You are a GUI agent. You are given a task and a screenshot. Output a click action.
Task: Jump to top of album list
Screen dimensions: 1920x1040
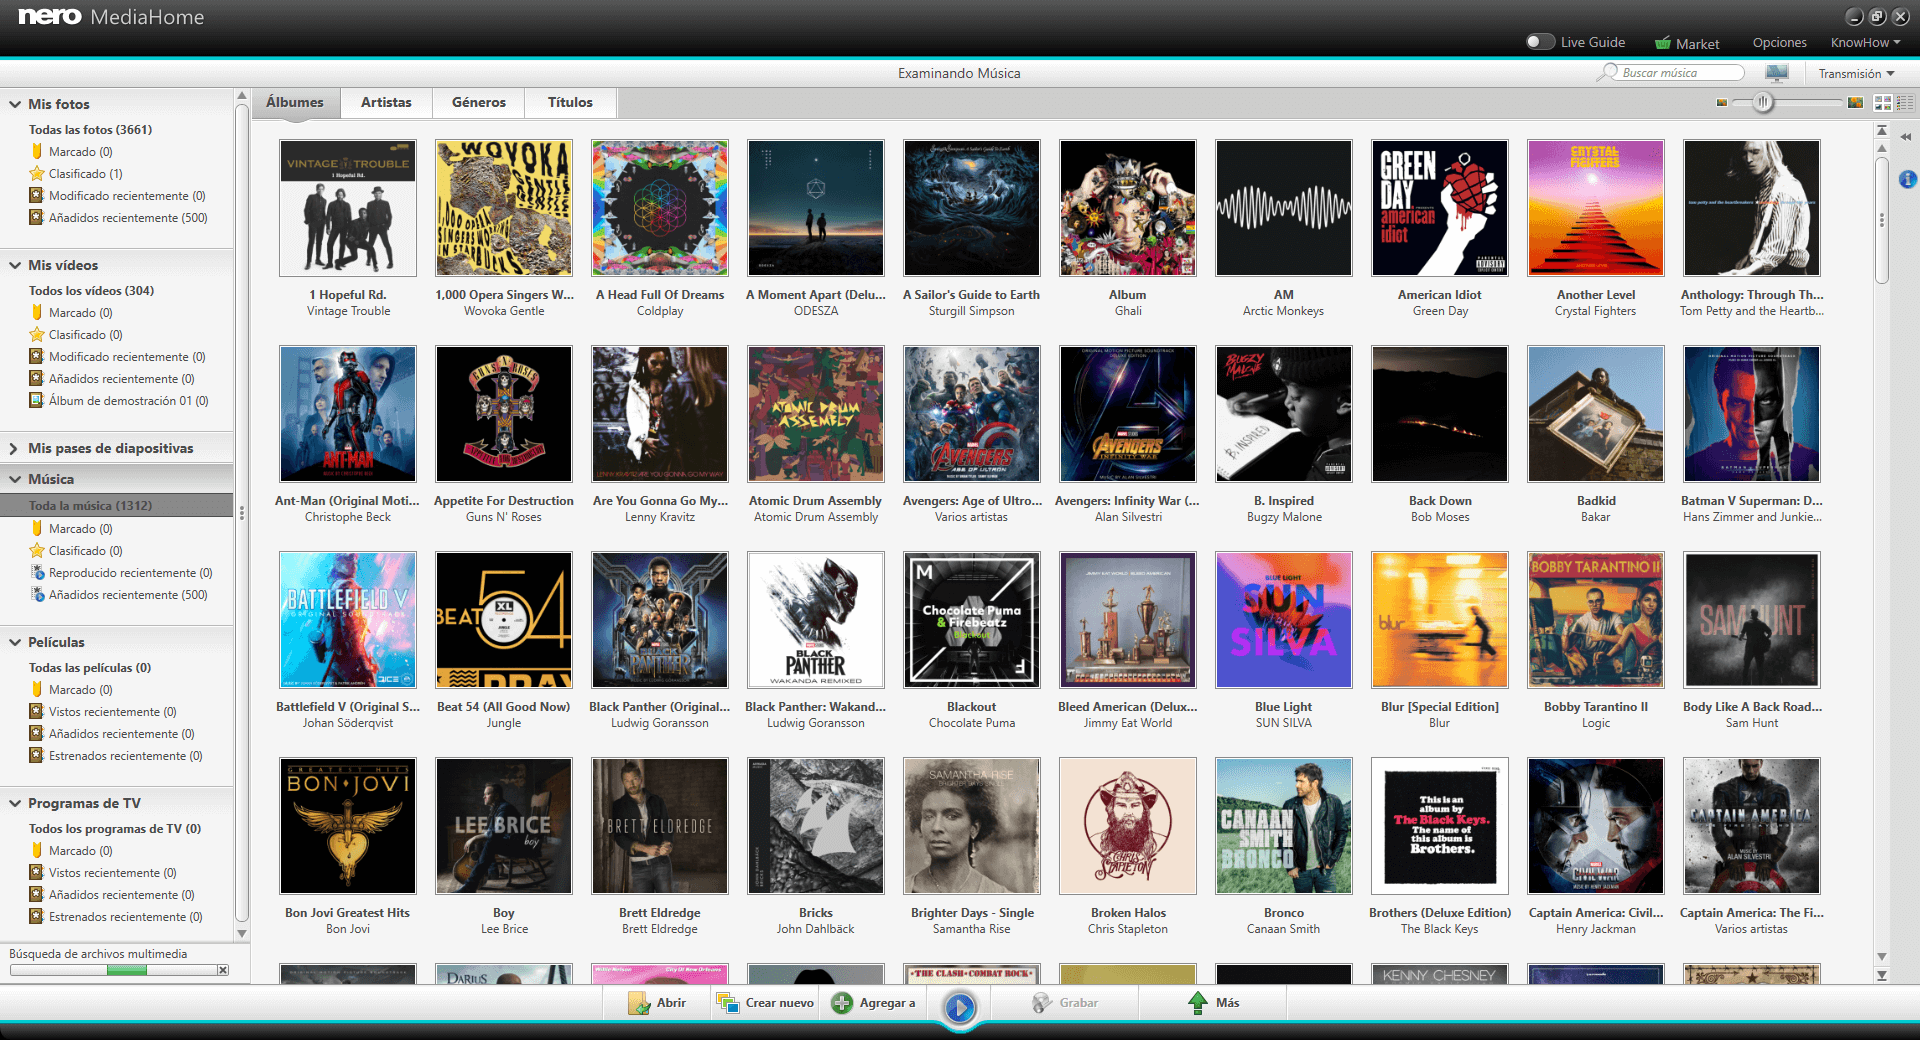[1882, 131]
